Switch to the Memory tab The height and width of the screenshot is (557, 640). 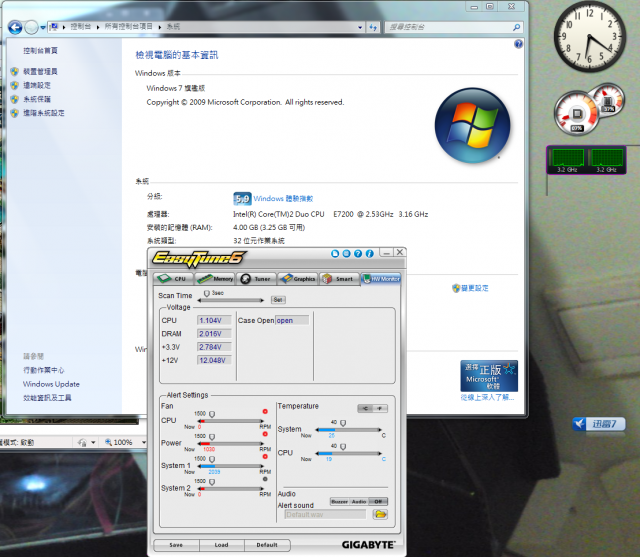[215, 279]
